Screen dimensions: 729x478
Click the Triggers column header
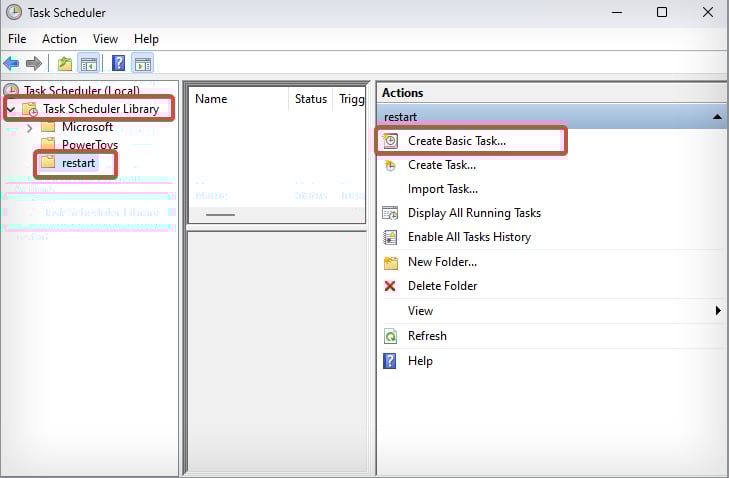pyautogui.click(x=351, y=99)
